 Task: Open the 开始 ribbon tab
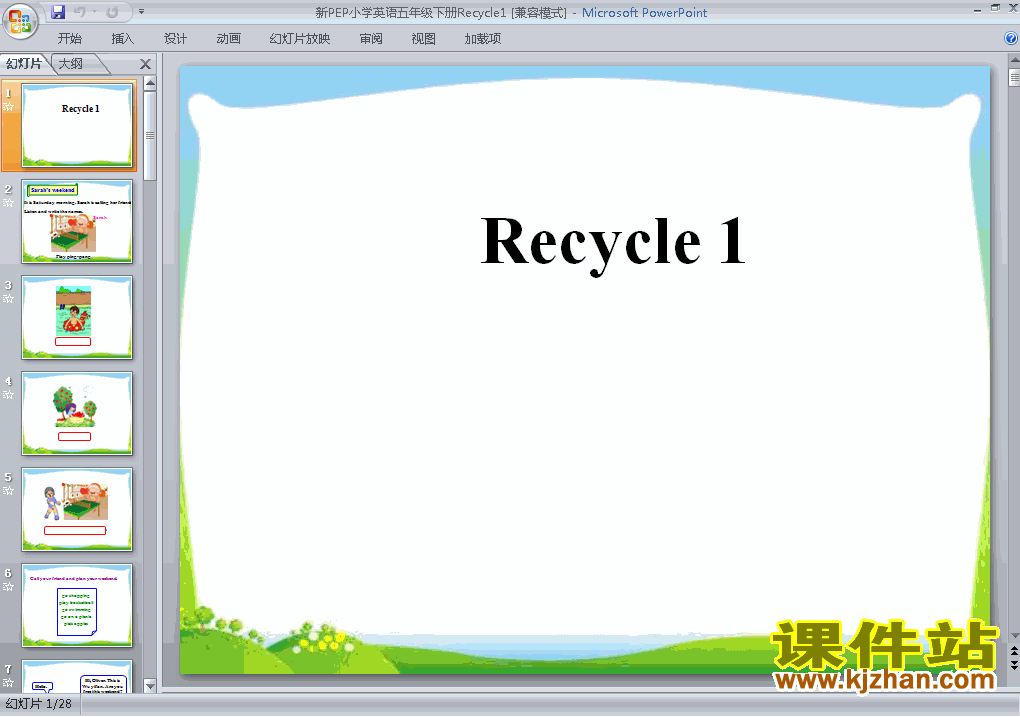[x=70, y=38]
